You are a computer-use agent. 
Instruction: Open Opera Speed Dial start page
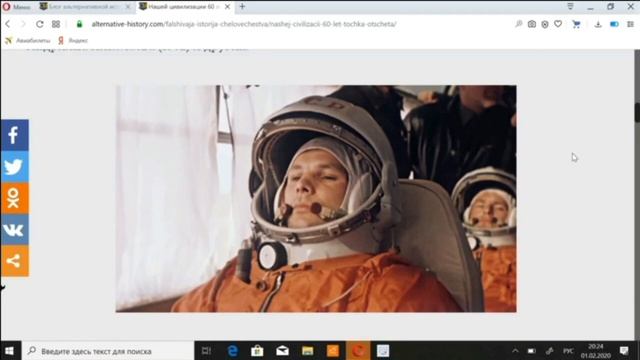56,24
